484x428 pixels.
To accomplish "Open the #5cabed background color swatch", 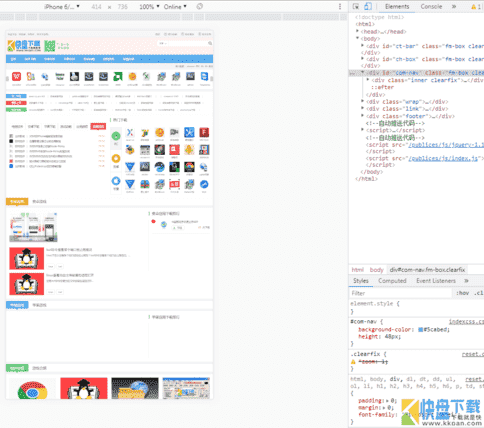I will (421, 329).
